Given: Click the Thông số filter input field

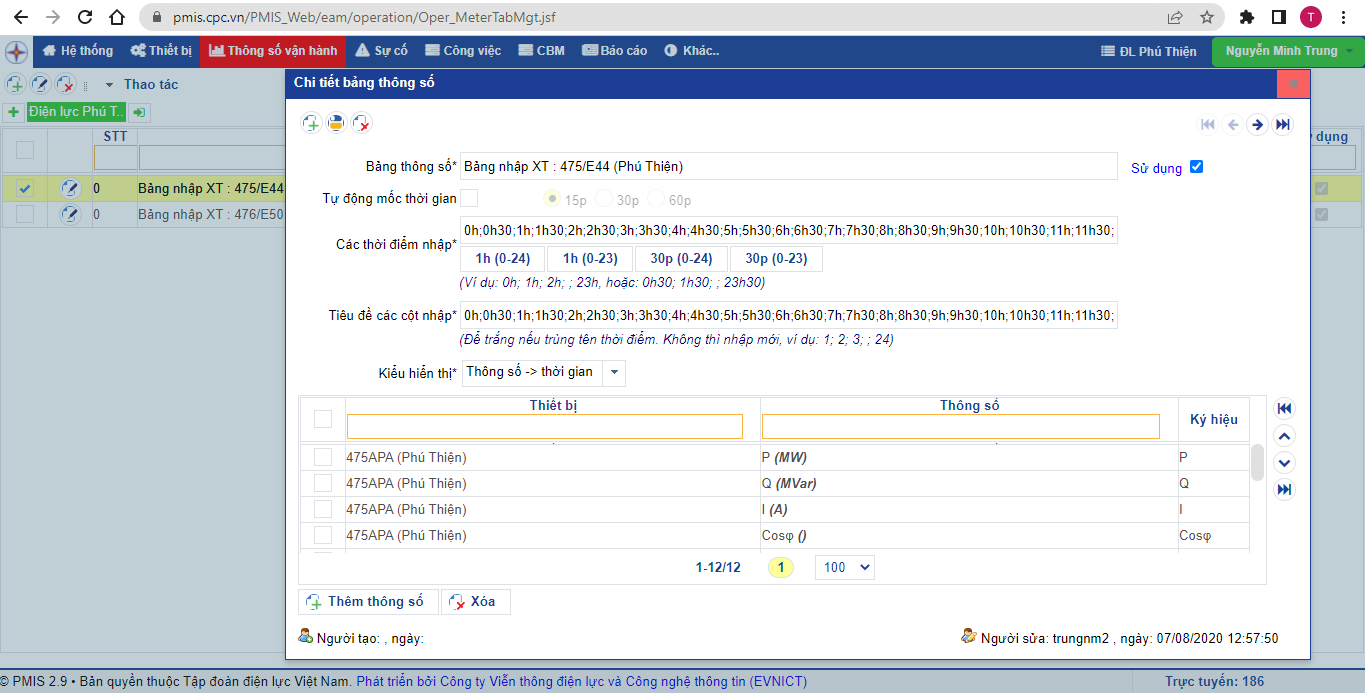Looking at the screenshot, I should pos(961,427).
